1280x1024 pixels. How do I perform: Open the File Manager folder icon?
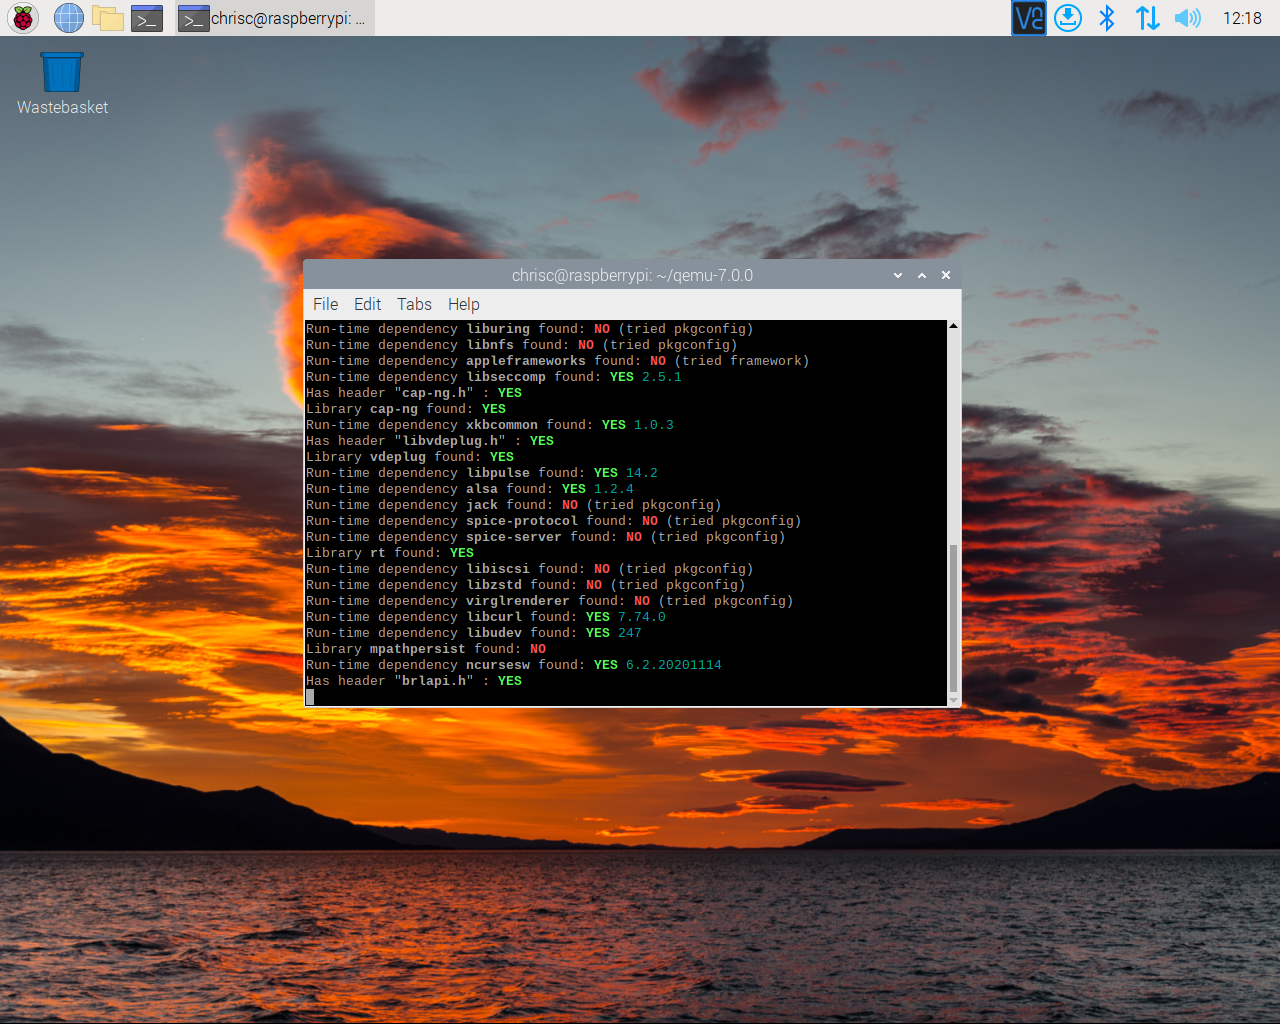click(108, 18)
